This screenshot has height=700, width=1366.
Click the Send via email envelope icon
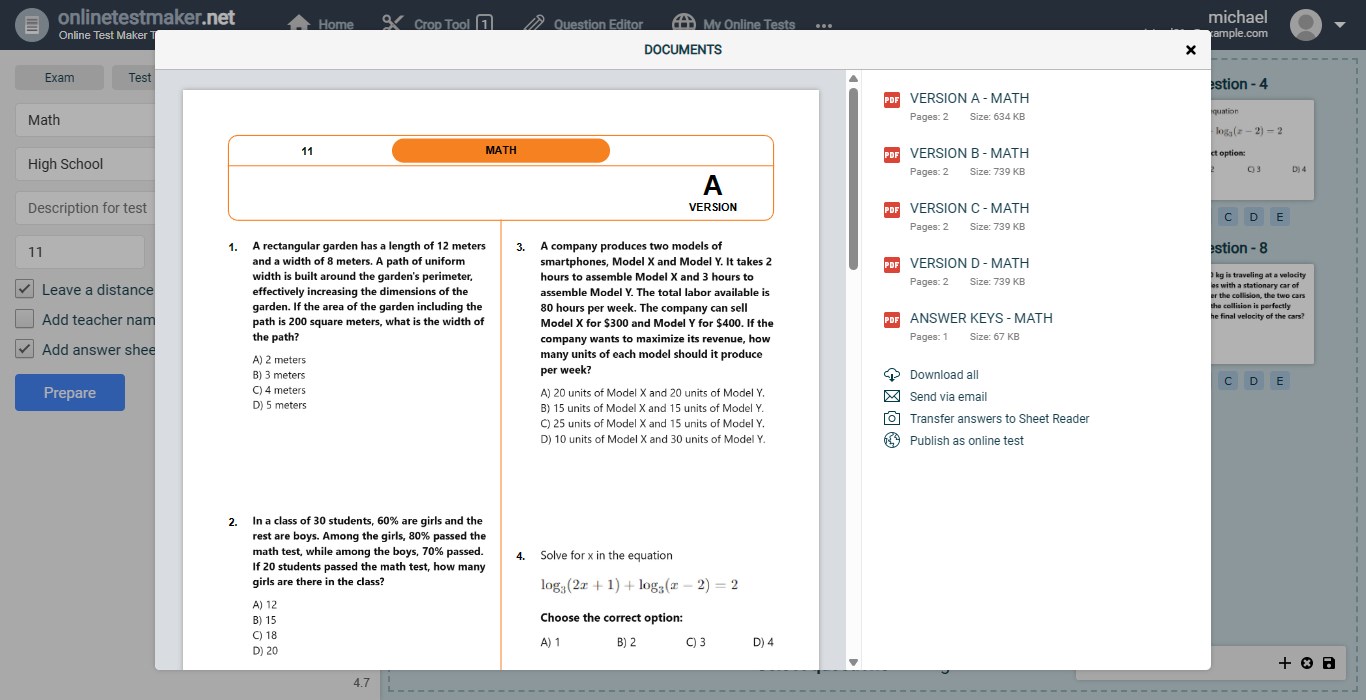[x=892, y=397]
